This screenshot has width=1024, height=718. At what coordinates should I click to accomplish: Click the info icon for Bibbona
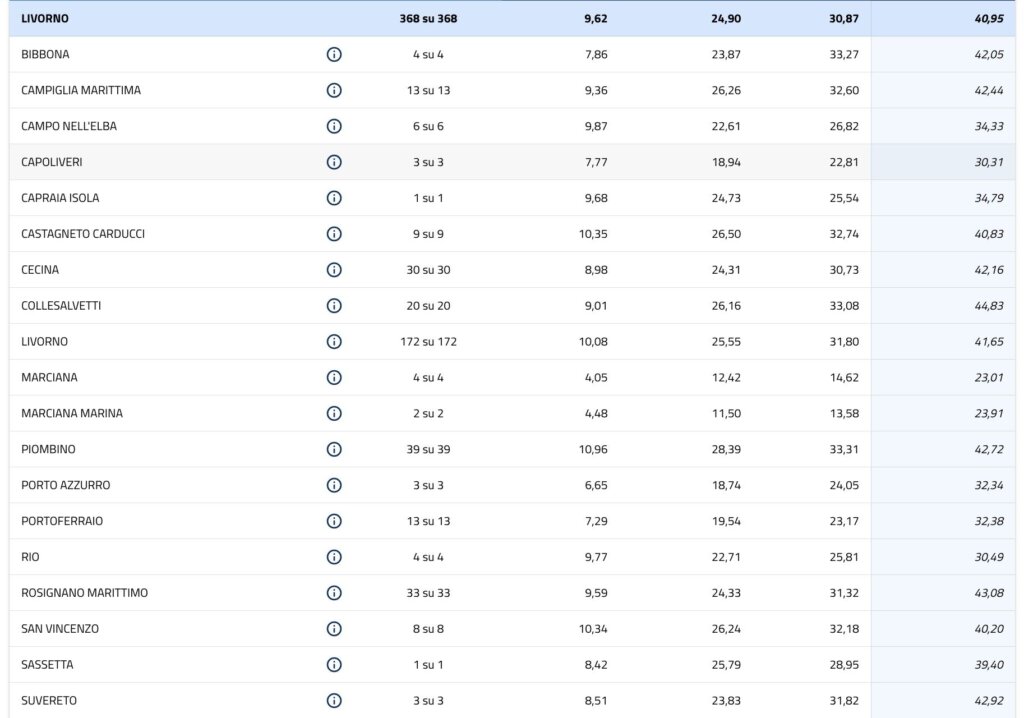(x=334, y=54)
